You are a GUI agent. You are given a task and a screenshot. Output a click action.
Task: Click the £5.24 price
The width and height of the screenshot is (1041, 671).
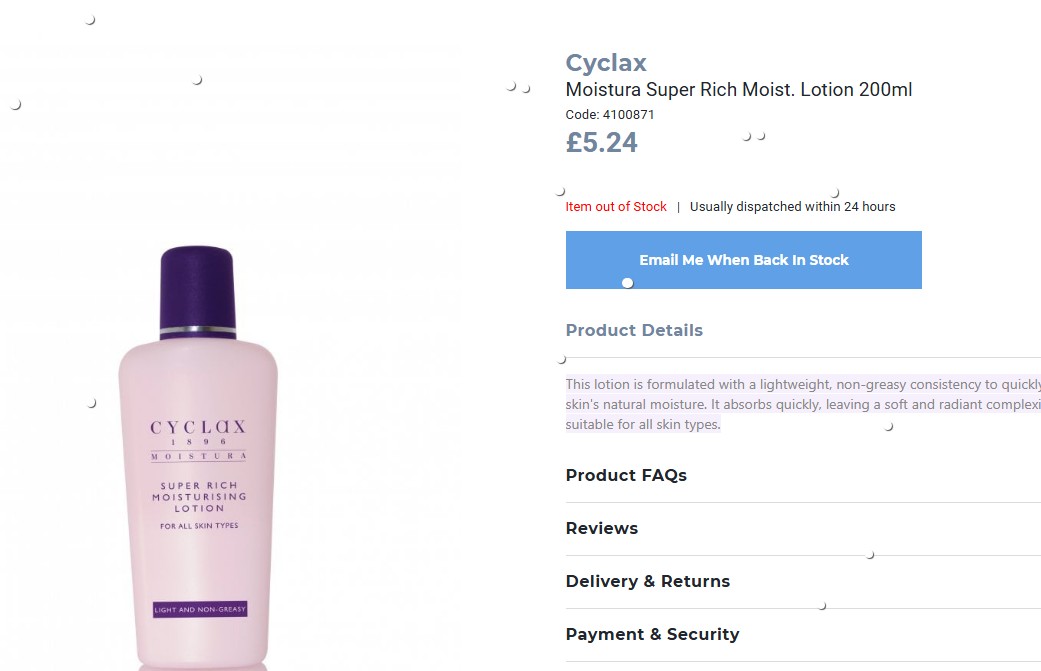[601, 143]
